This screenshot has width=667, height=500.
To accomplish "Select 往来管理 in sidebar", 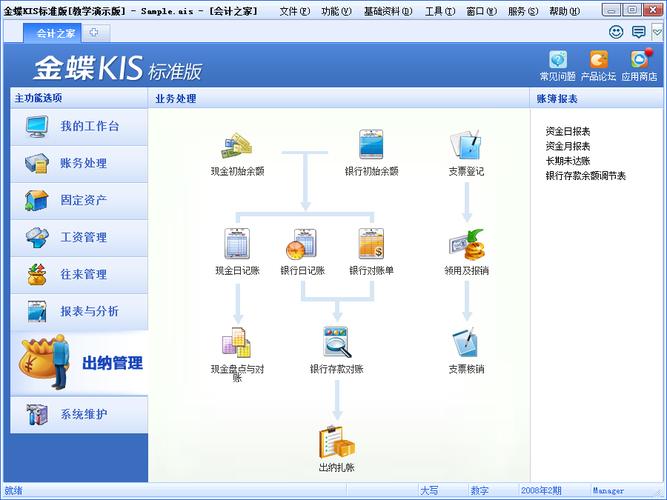I will pos(79,274).
